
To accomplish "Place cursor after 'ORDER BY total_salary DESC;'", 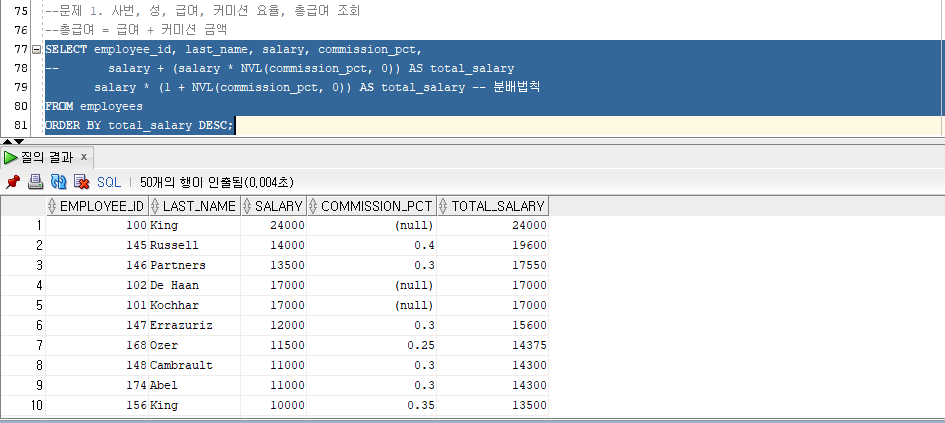I will (234, 126).
